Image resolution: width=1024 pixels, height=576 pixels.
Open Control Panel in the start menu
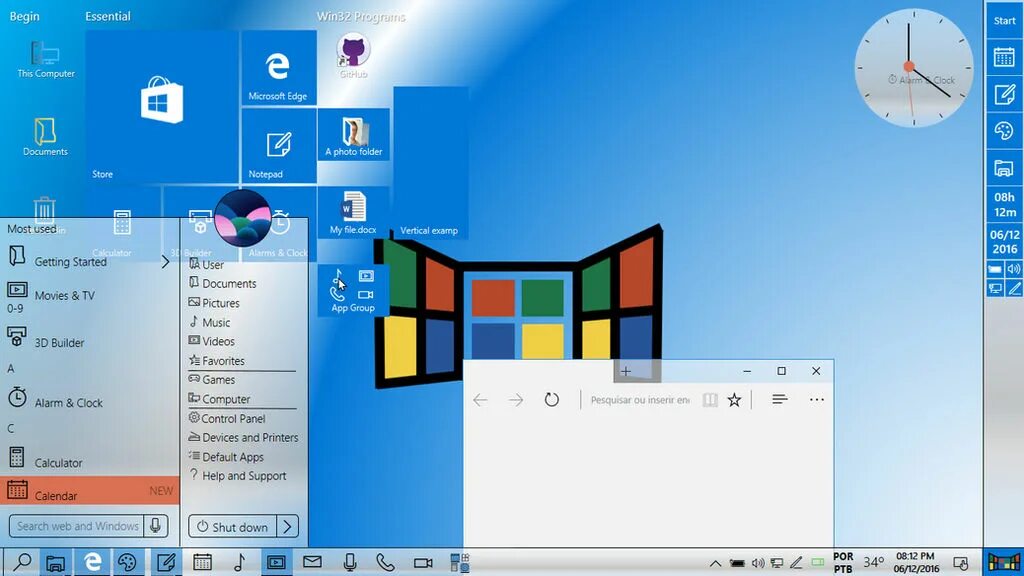227,418
